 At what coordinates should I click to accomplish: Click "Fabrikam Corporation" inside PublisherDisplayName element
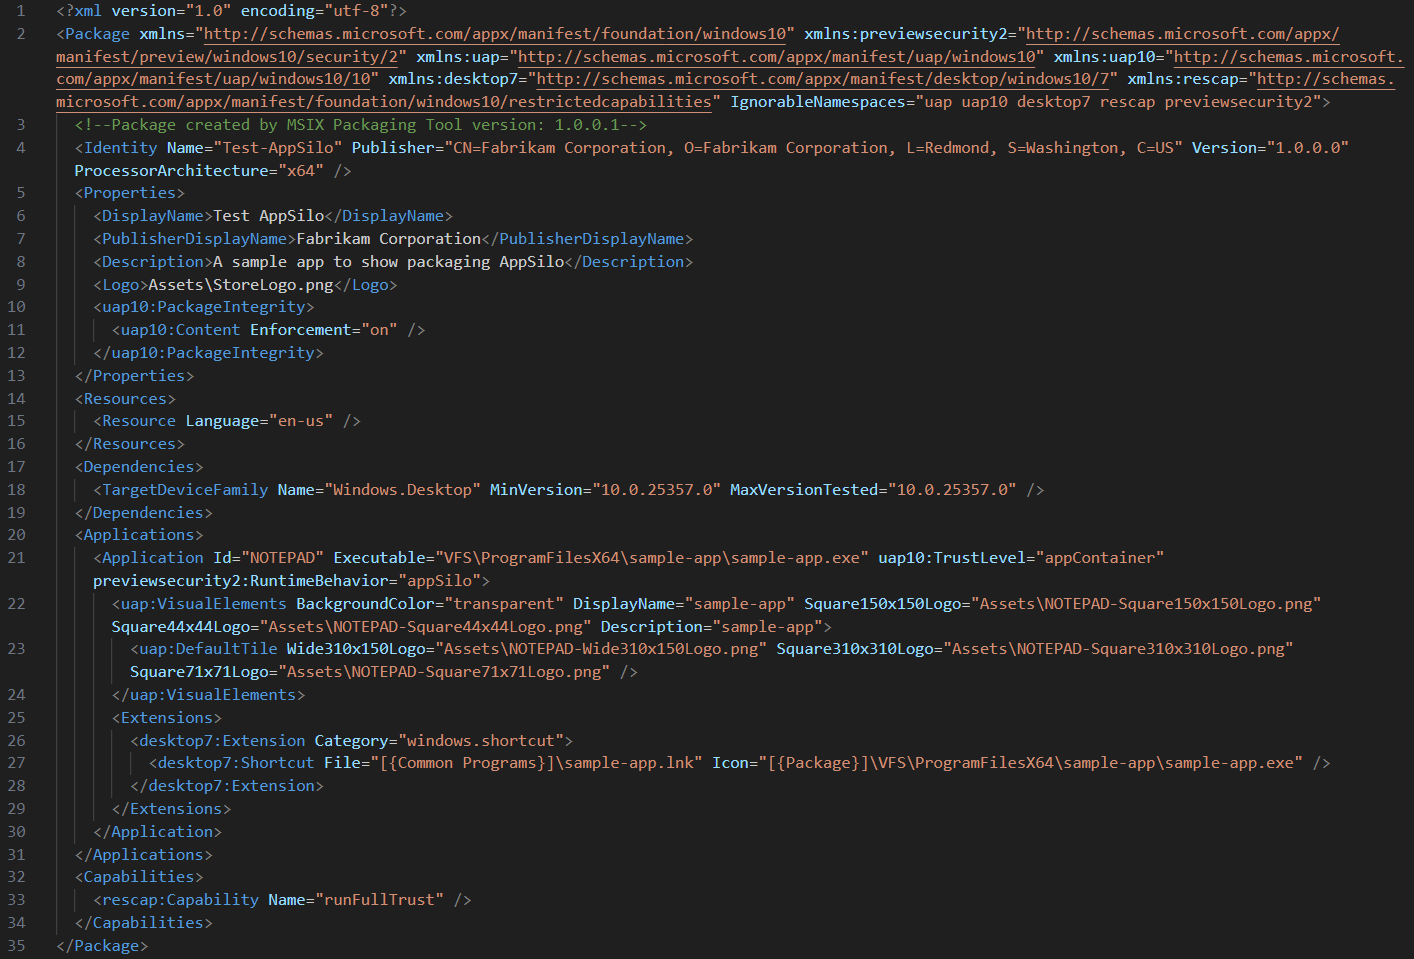click(x=388, y=239)
